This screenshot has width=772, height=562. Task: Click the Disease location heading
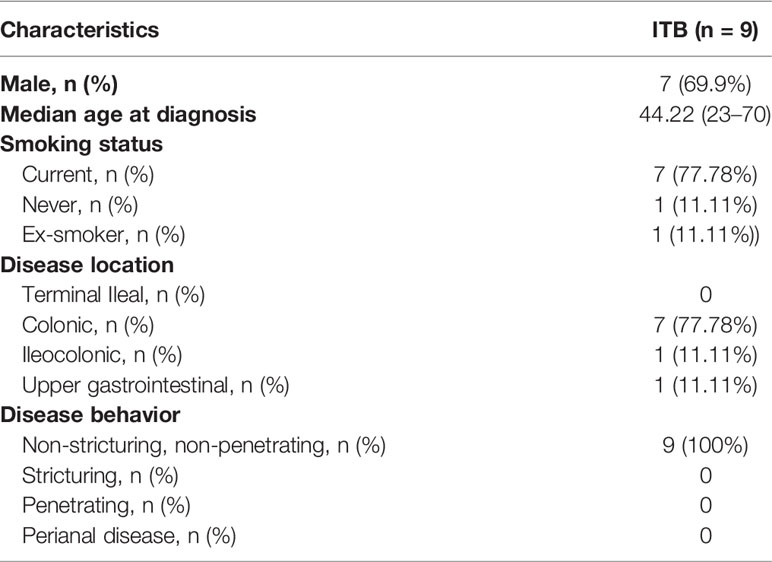pos(87,265)
